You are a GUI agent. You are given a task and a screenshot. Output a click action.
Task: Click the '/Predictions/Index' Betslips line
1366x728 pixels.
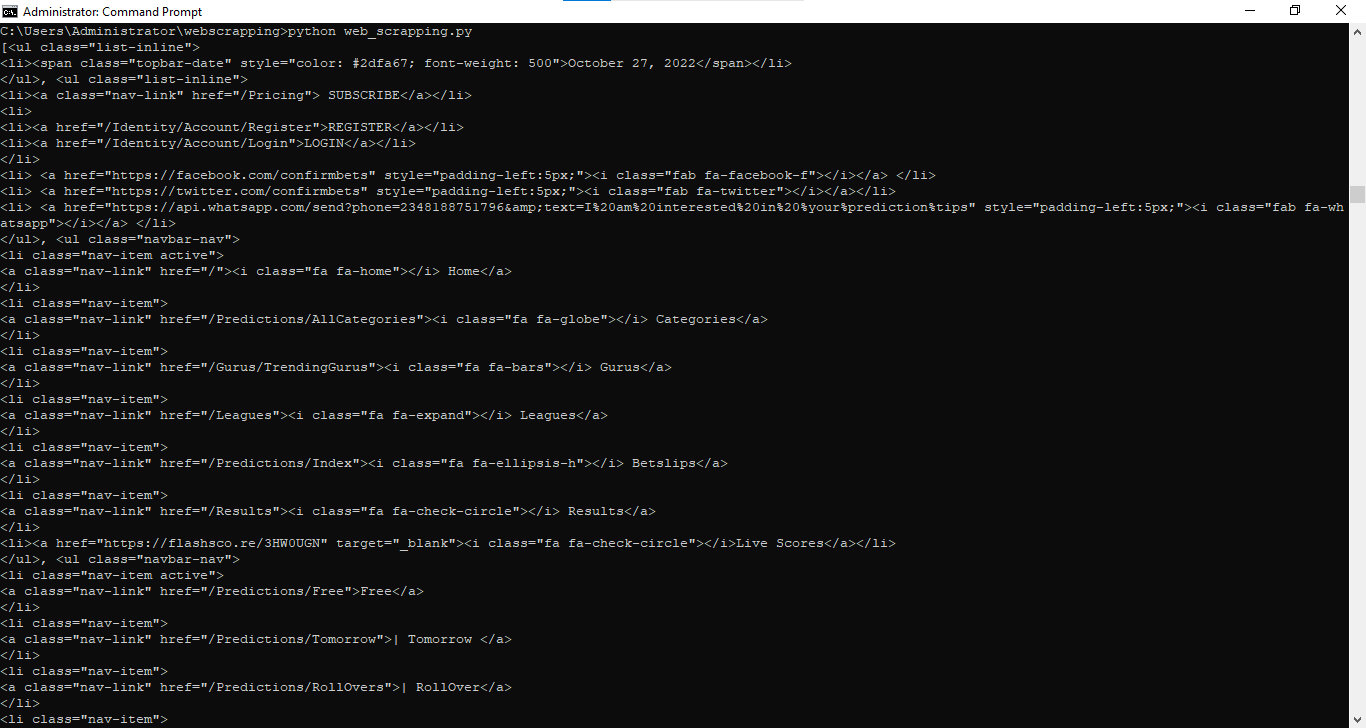click(364, 463)
